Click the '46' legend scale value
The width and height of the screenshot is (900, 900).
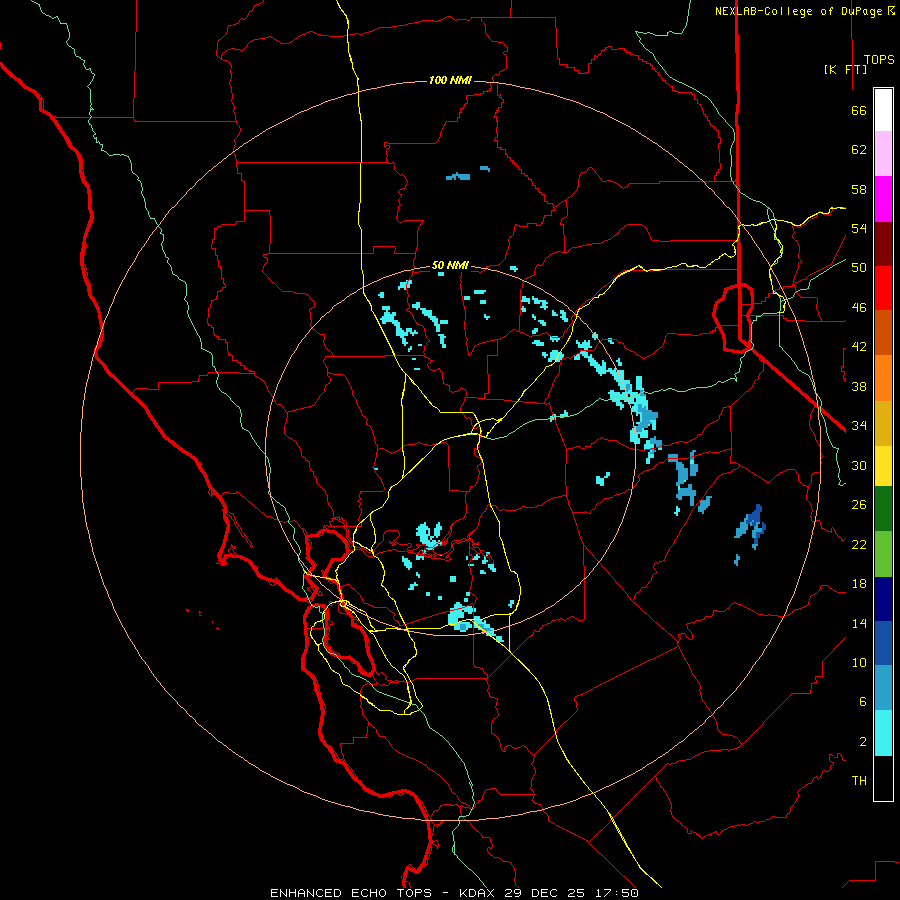coord(859,307)
